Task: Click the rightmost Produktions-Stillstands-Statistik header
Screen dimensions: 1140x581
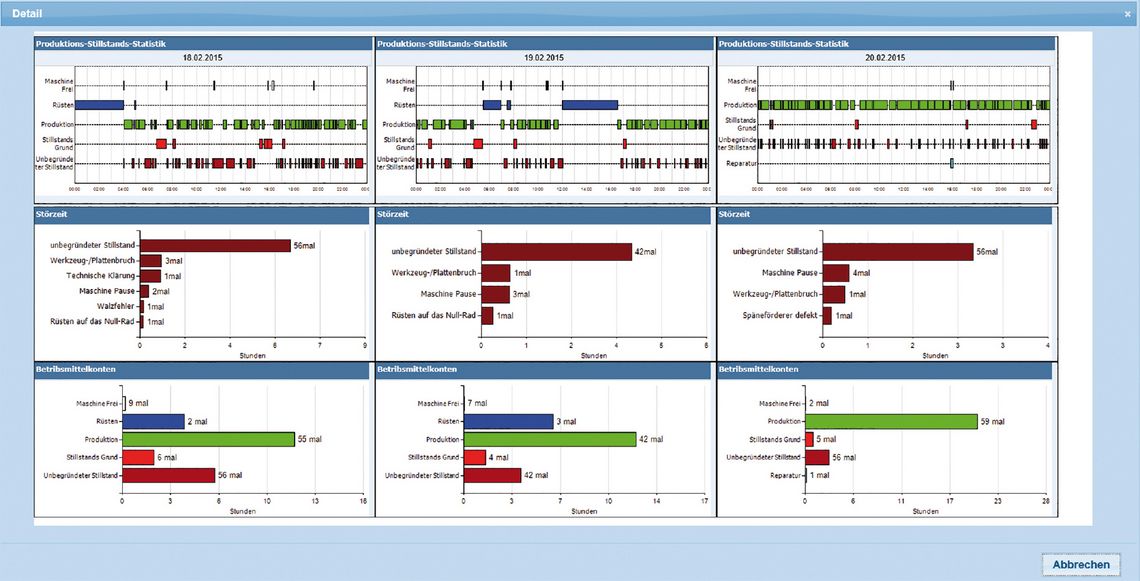Action: pos(885,44)
